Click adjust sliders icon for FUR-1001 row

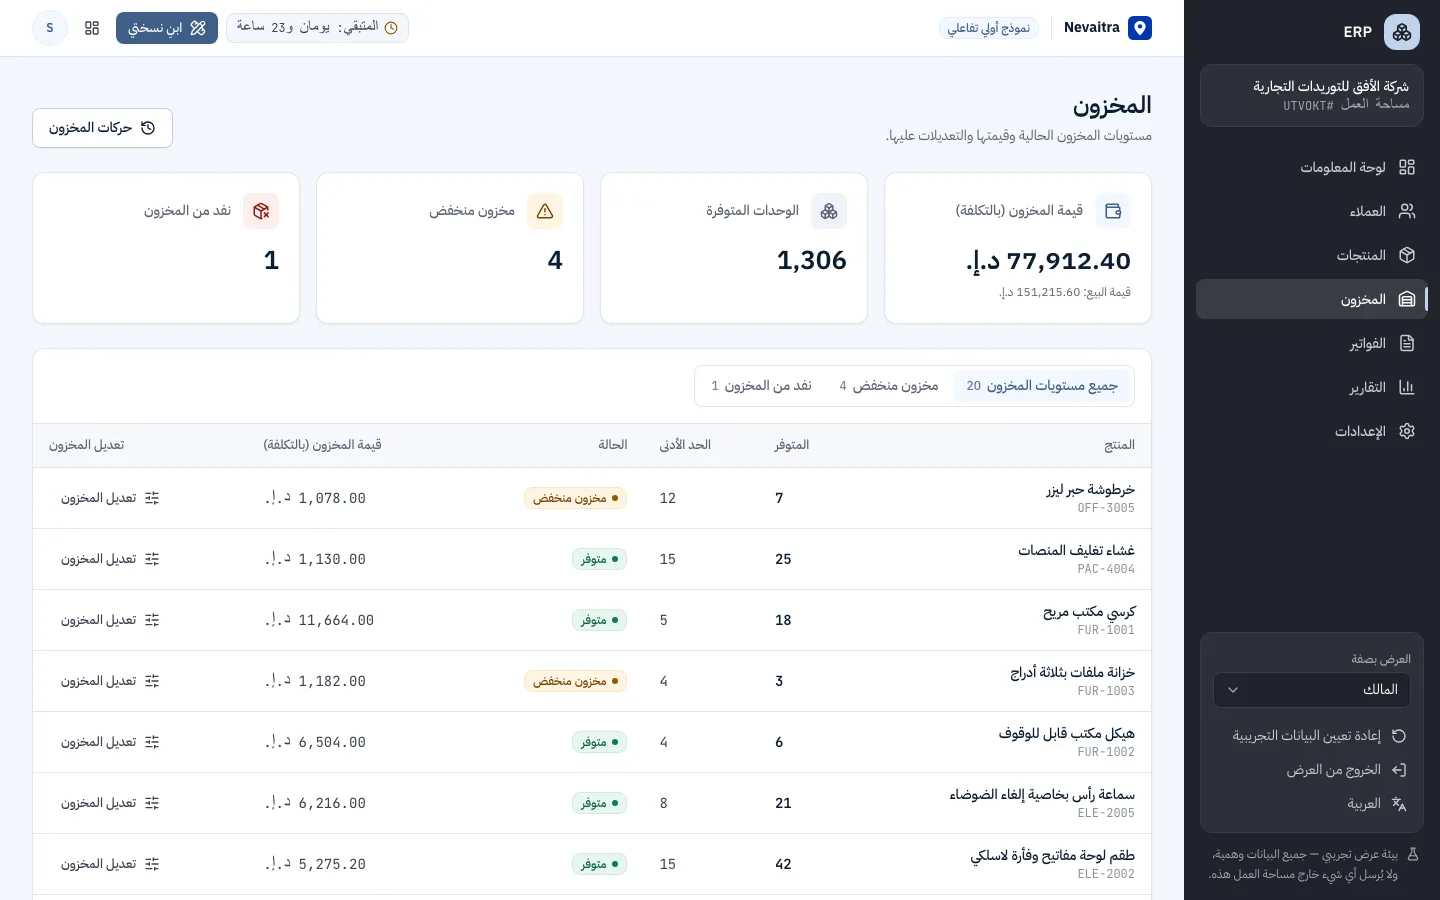click(152, 620)
